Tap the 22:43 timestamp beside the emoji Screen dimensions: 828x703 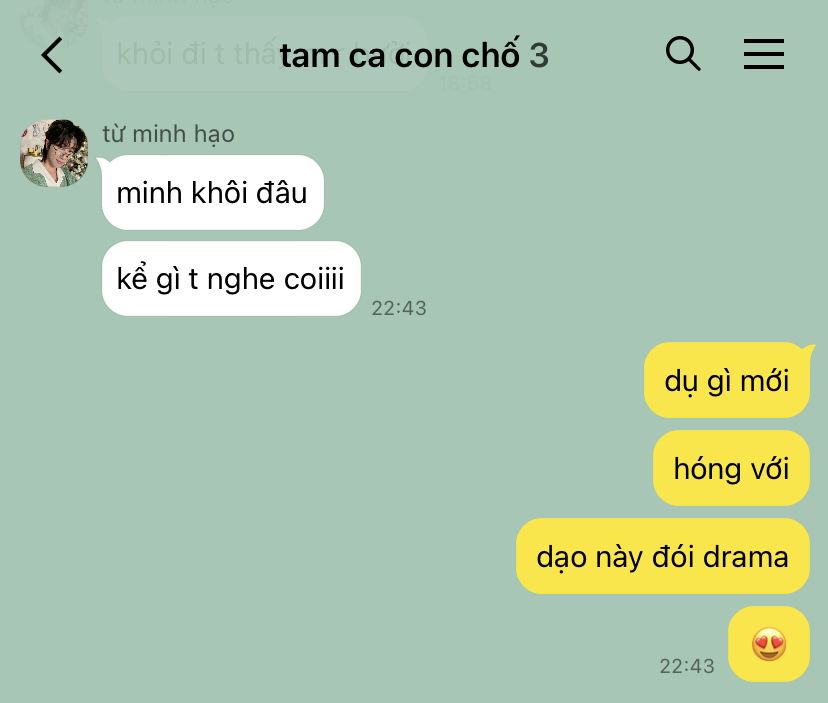coord(686,666)
